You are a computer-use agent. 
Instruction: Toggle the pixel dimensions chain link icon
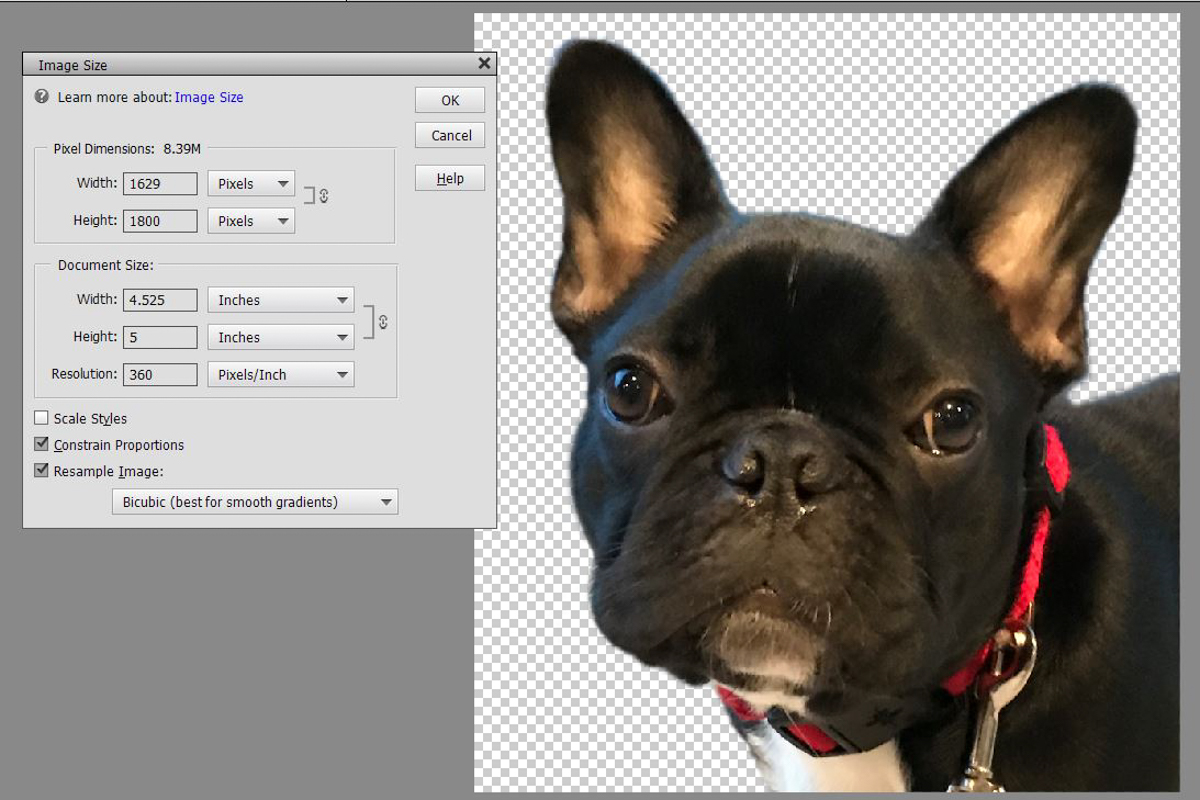coord(324,196)
